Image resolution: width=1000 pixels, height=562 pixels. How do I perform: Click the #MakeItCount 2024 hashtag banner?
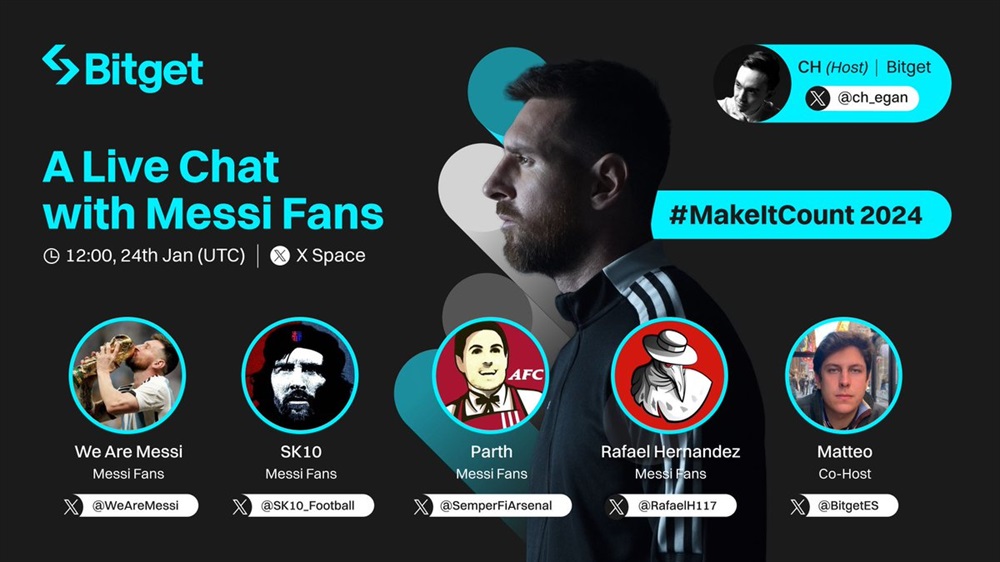click(801, 215)
